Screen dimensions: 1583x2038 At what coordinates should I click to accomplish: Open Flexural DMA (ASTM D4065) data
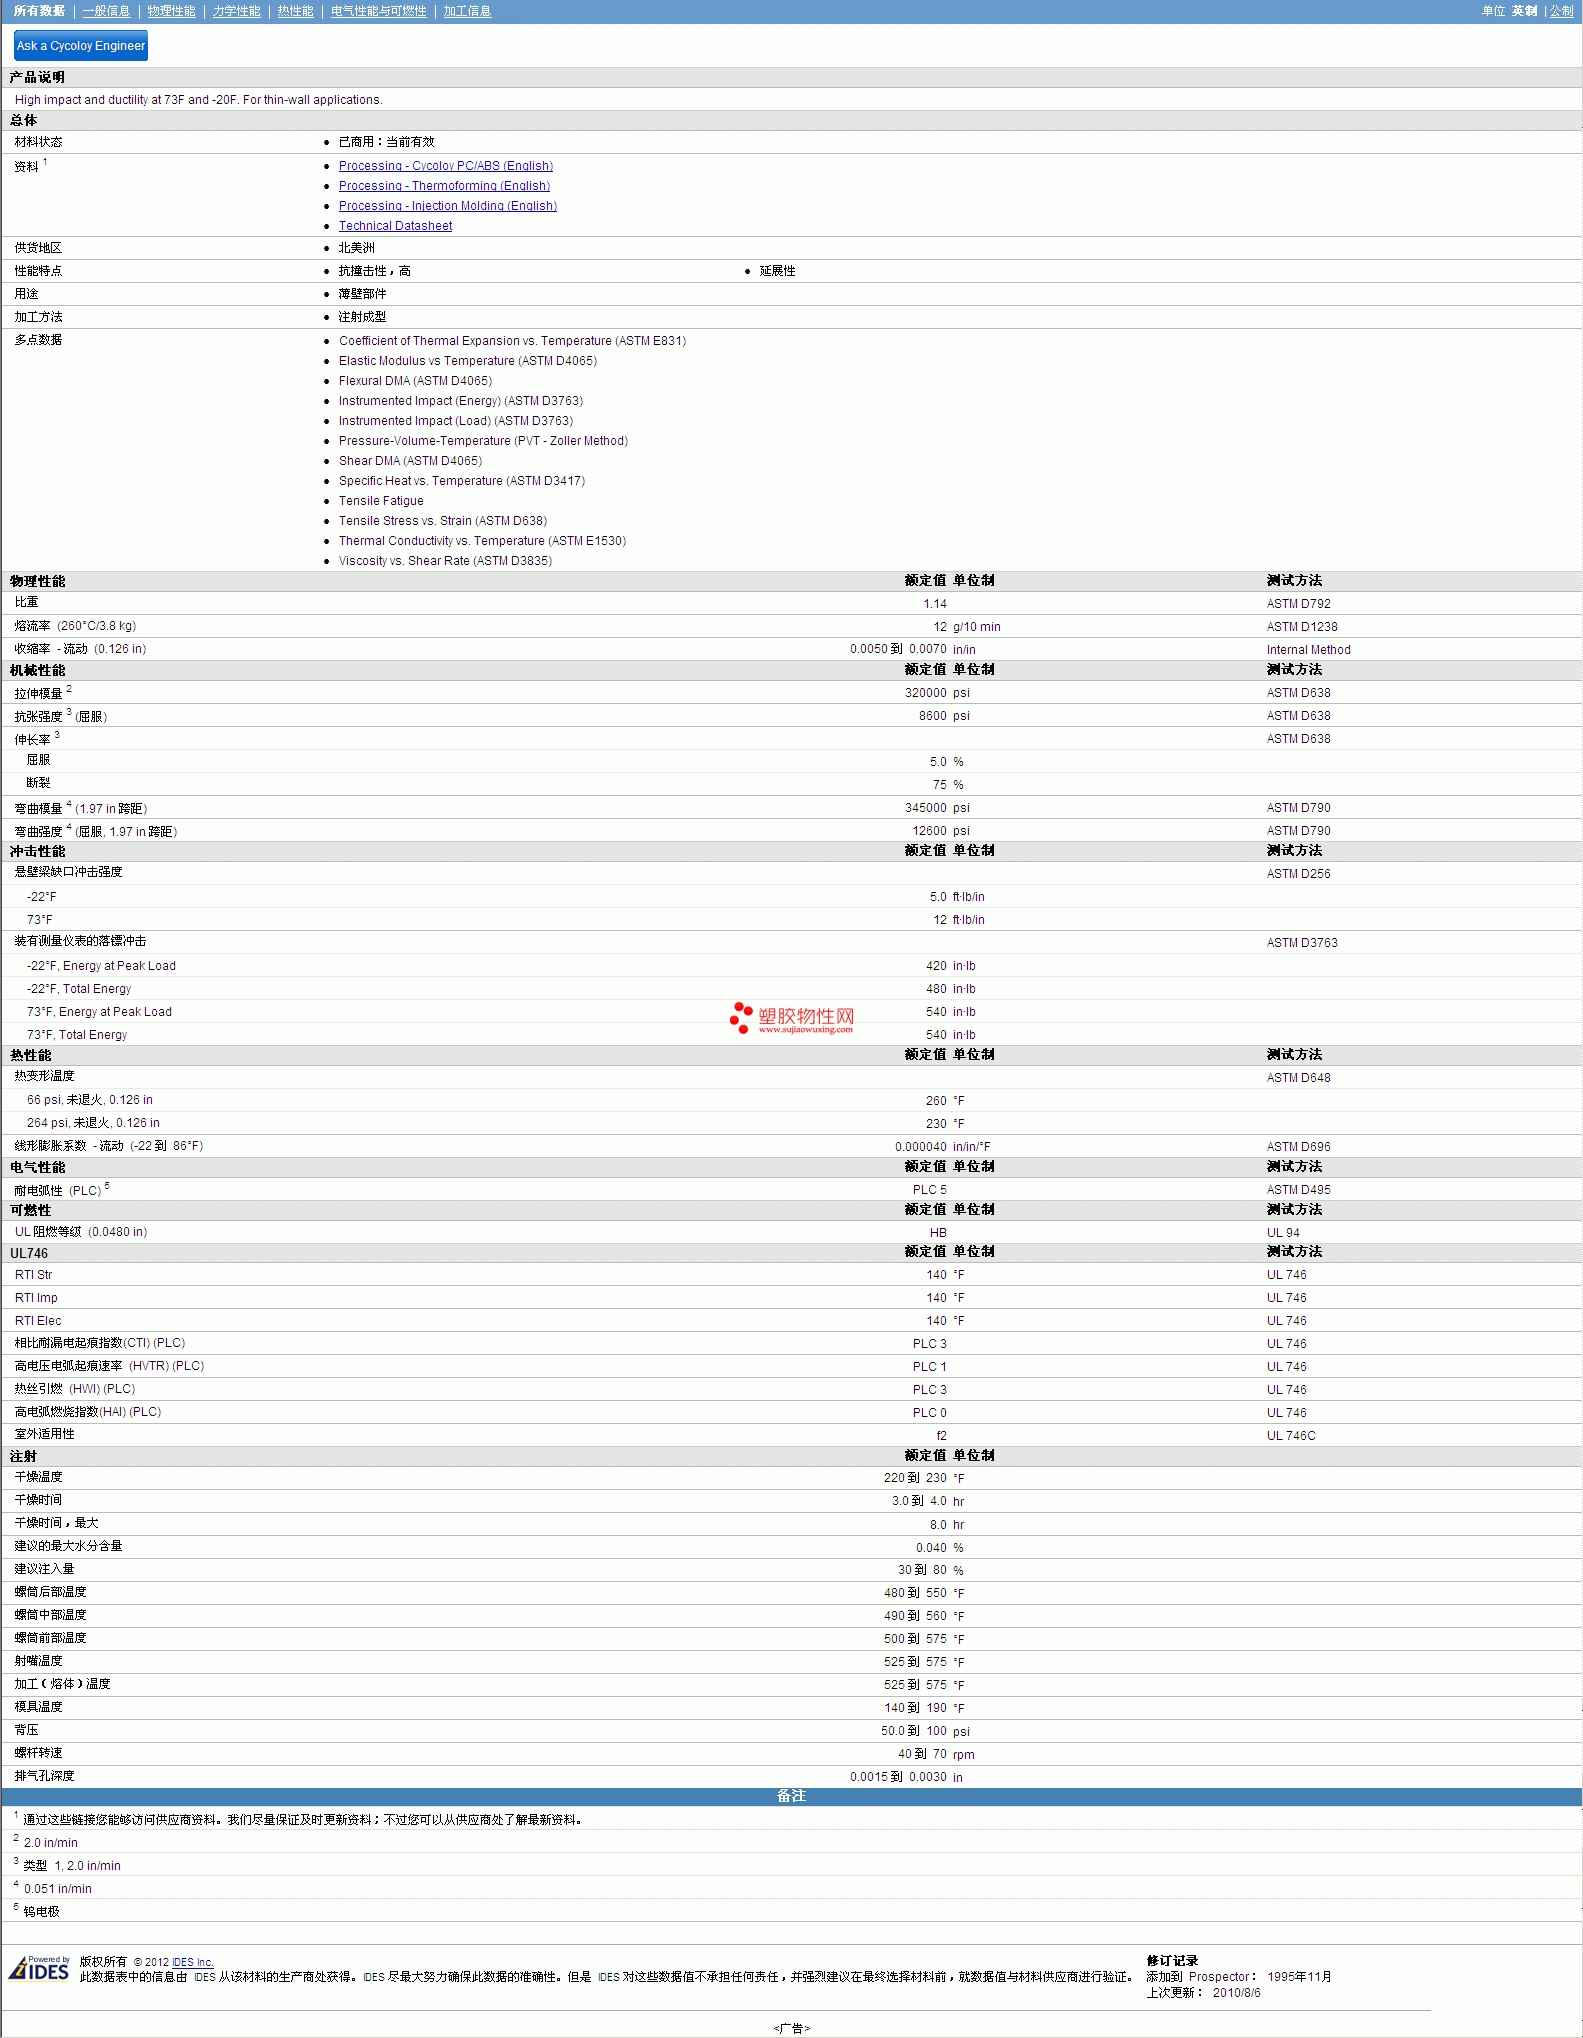point(415,381)
